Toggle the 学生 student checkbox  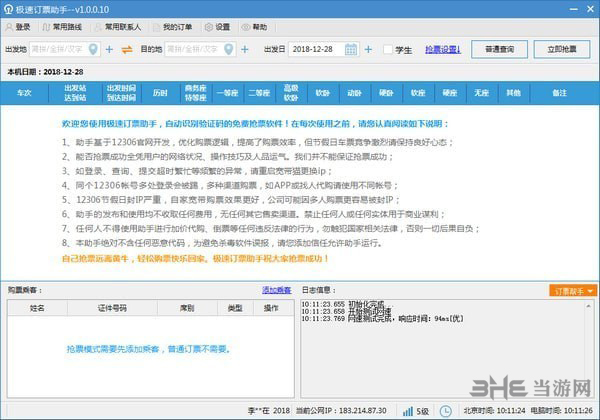pyautogui.click(x=388, y=50)
